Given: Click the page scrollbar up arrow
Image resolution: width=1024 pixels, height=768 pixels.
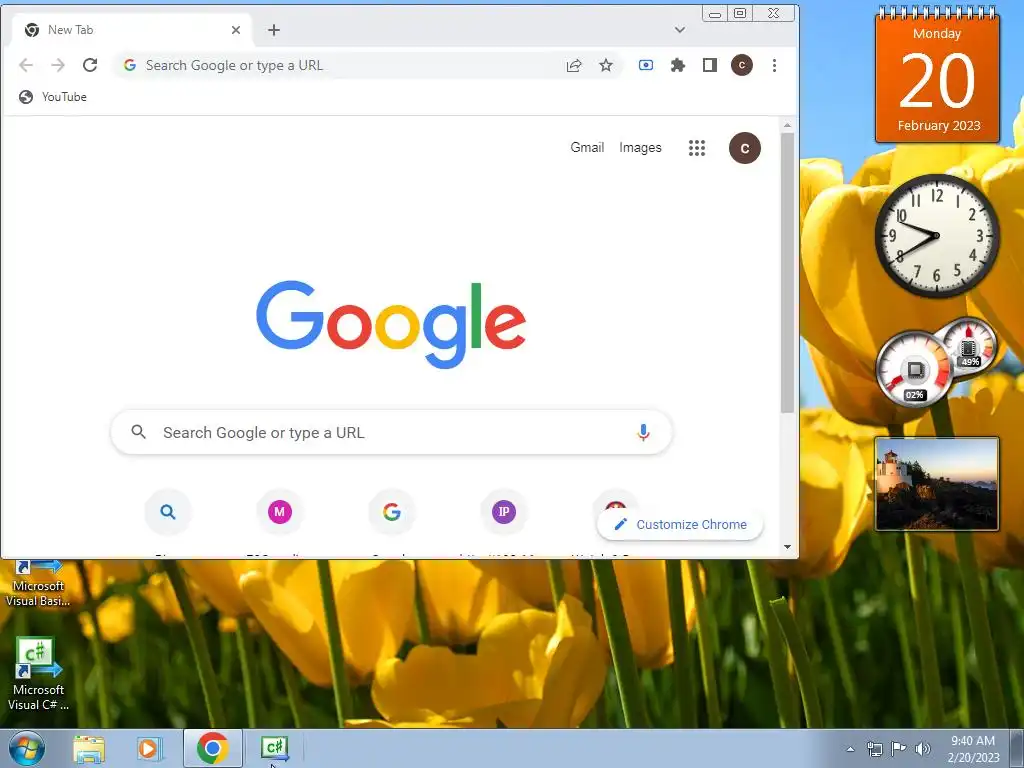Looking at the screenshot, I should pos(787,125).
